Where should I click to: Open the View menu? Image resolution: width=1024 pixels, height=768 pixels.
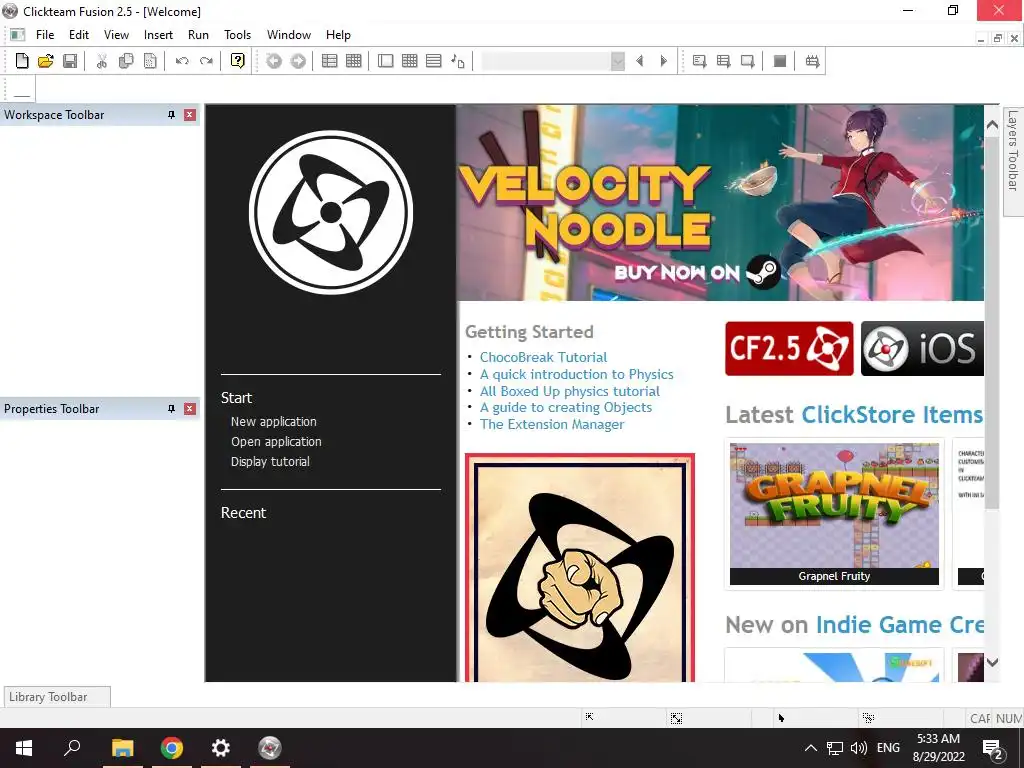point(116,35)
